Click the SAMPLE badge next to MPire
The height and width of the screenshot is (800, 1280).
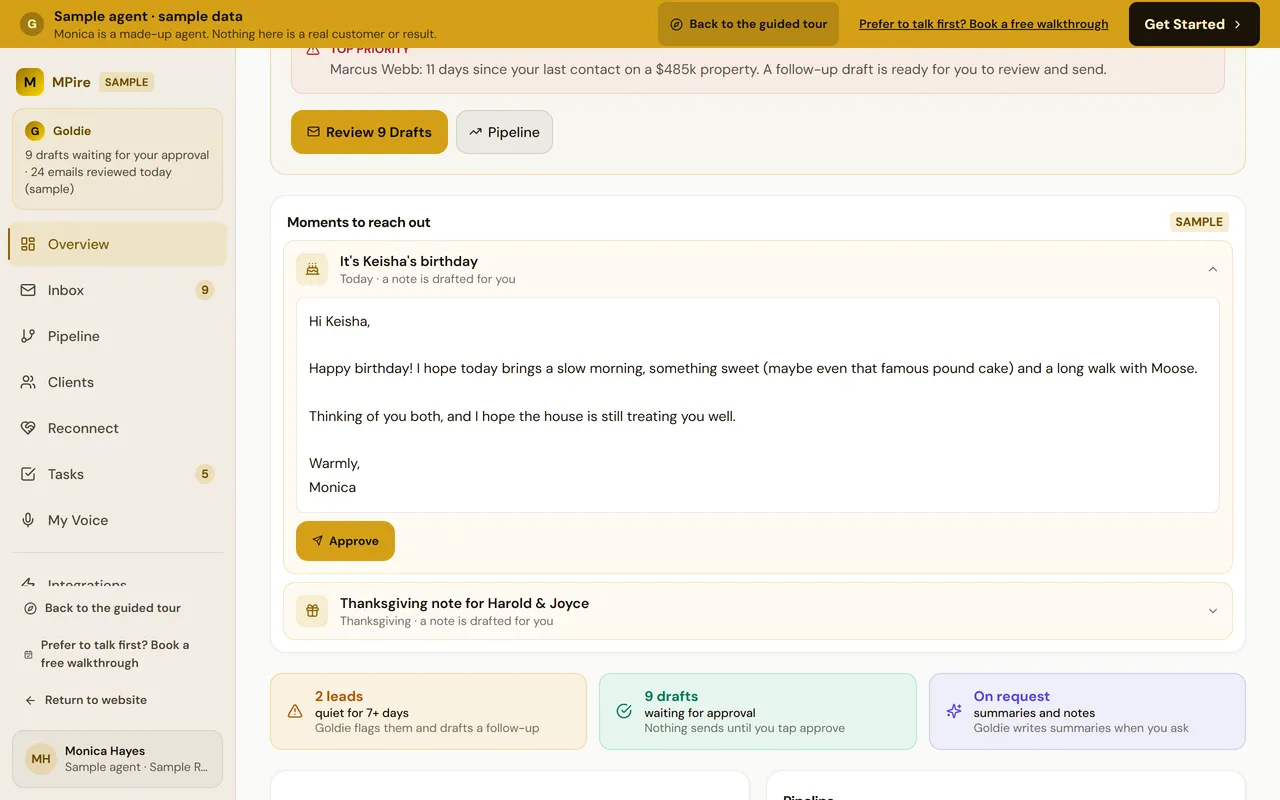[x=127, y=82]
